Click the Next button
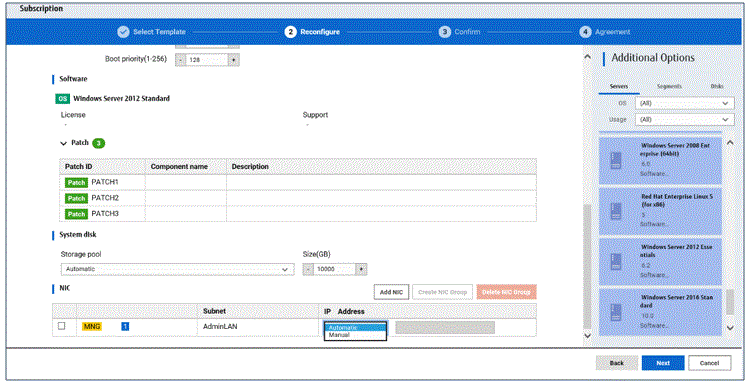Screen dimensions: 746x386 pyautogui.click(x=663, y=363)
